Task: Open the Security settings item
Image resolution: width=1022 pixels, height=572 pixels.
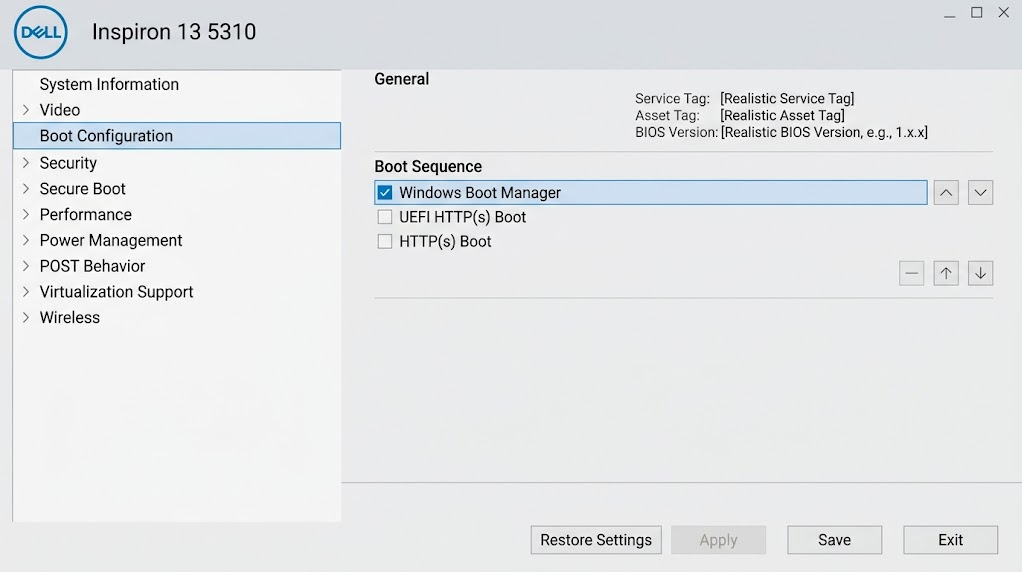Action: click(x=68, y=163)
